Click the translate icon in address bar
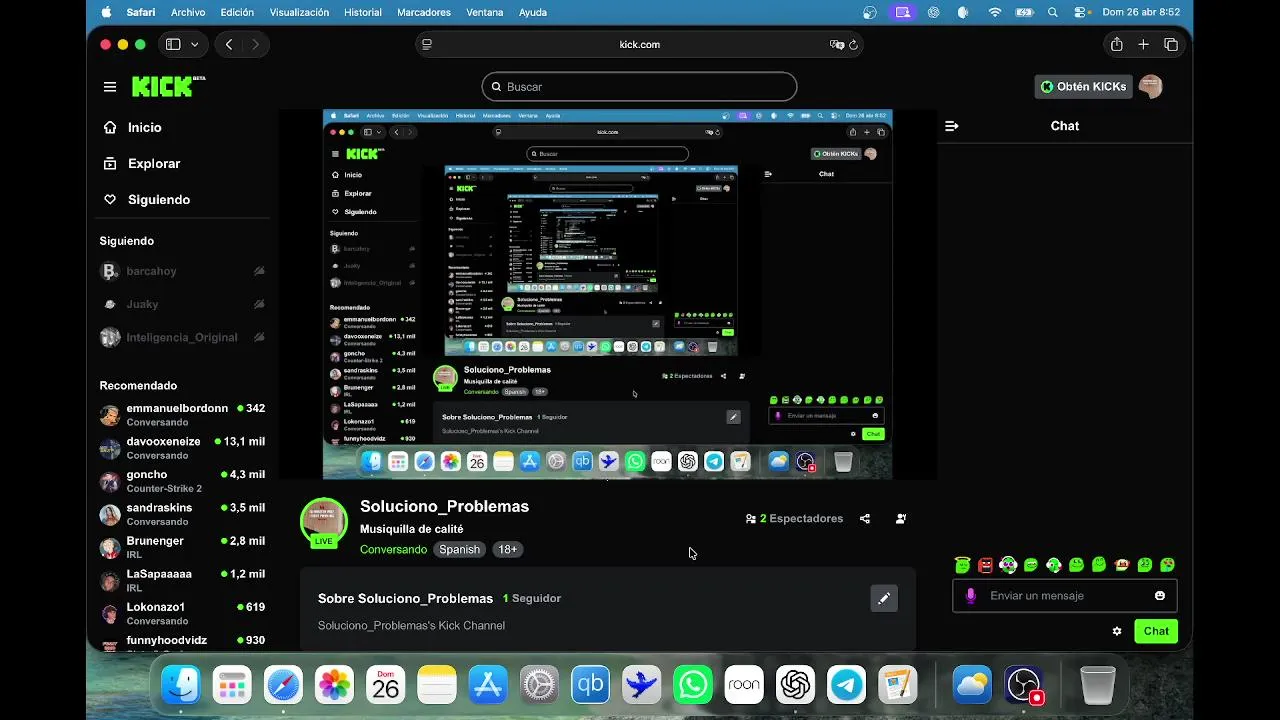Image resolution: width=1280 pixels, height=720 pixels. click(x=836, y=44)
